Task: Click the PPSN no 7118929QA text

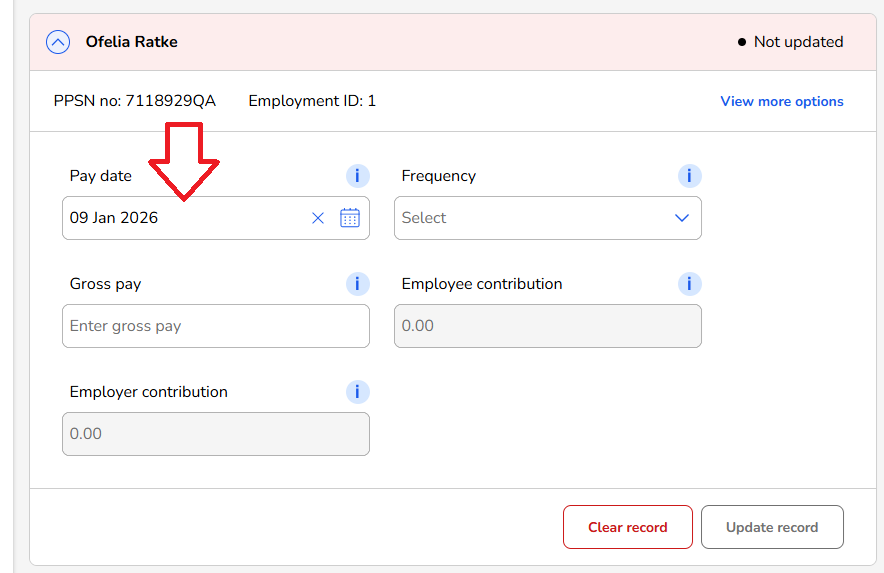Action: tap(134, 101)
